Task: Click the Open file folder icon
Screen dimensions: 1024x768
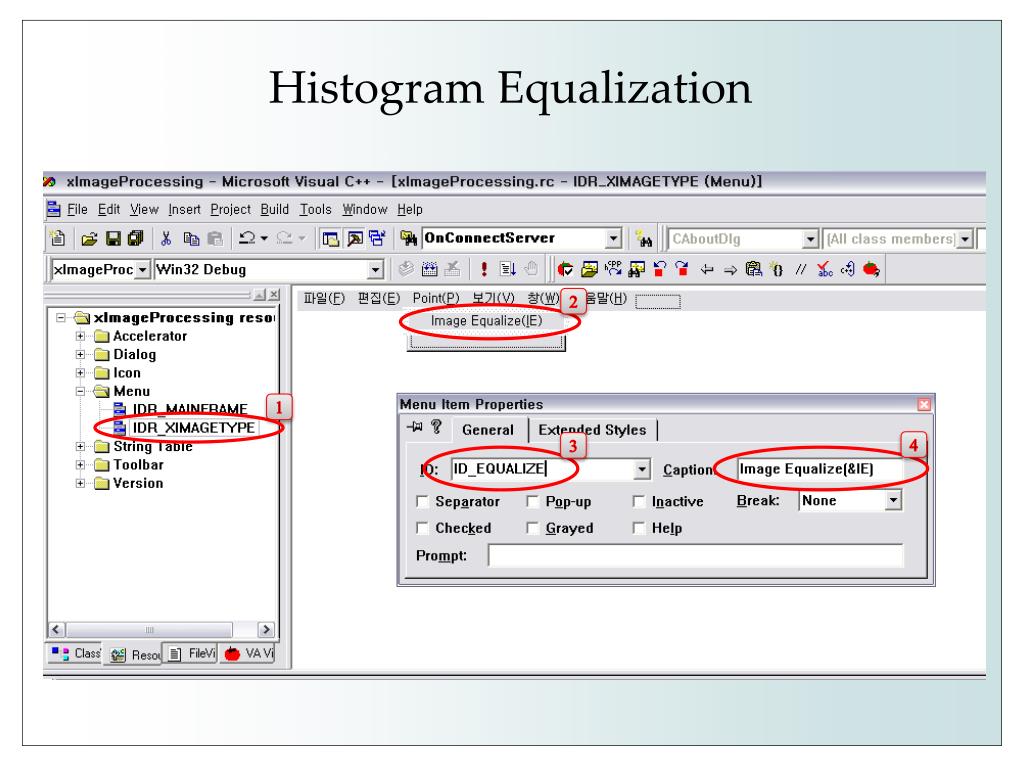Action: point(89,239)
